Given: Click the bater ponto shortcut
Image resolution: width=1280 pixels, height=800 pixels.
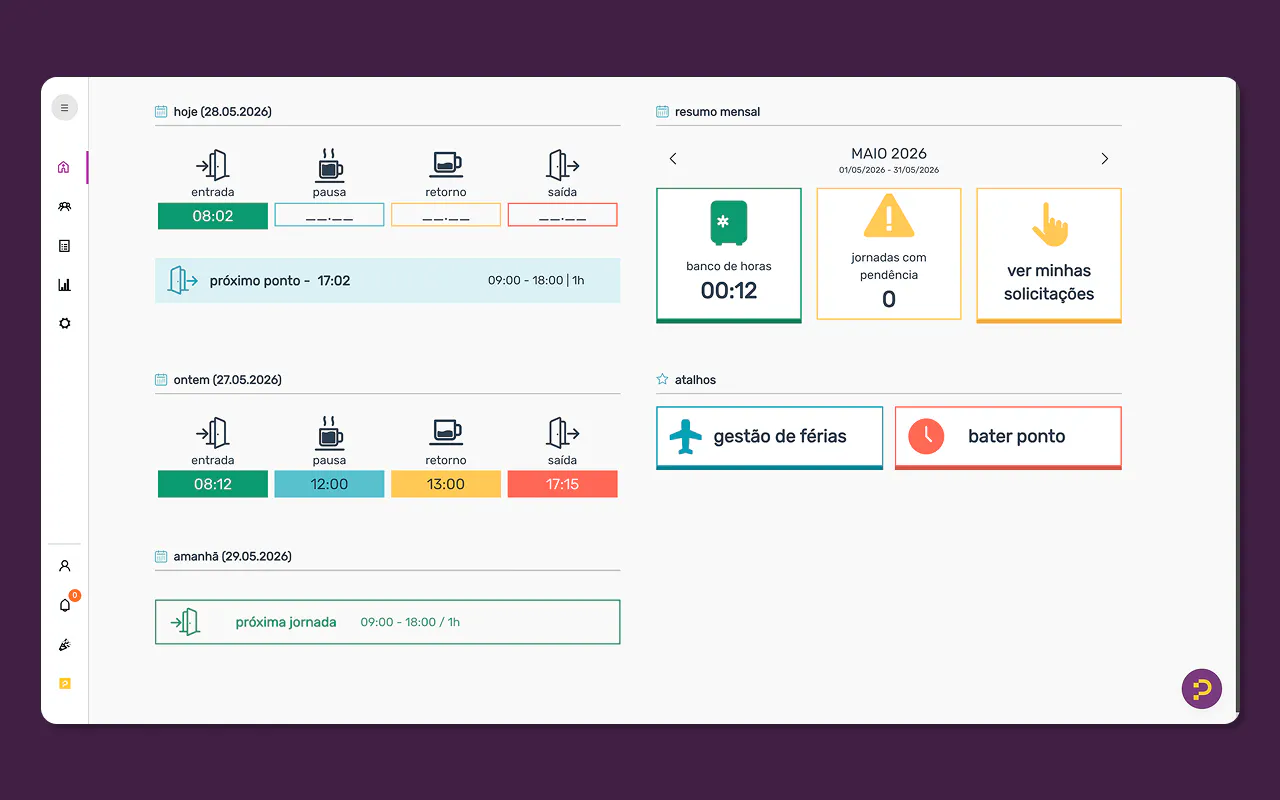Looking at the screenshot, I should click(1008, 437).
